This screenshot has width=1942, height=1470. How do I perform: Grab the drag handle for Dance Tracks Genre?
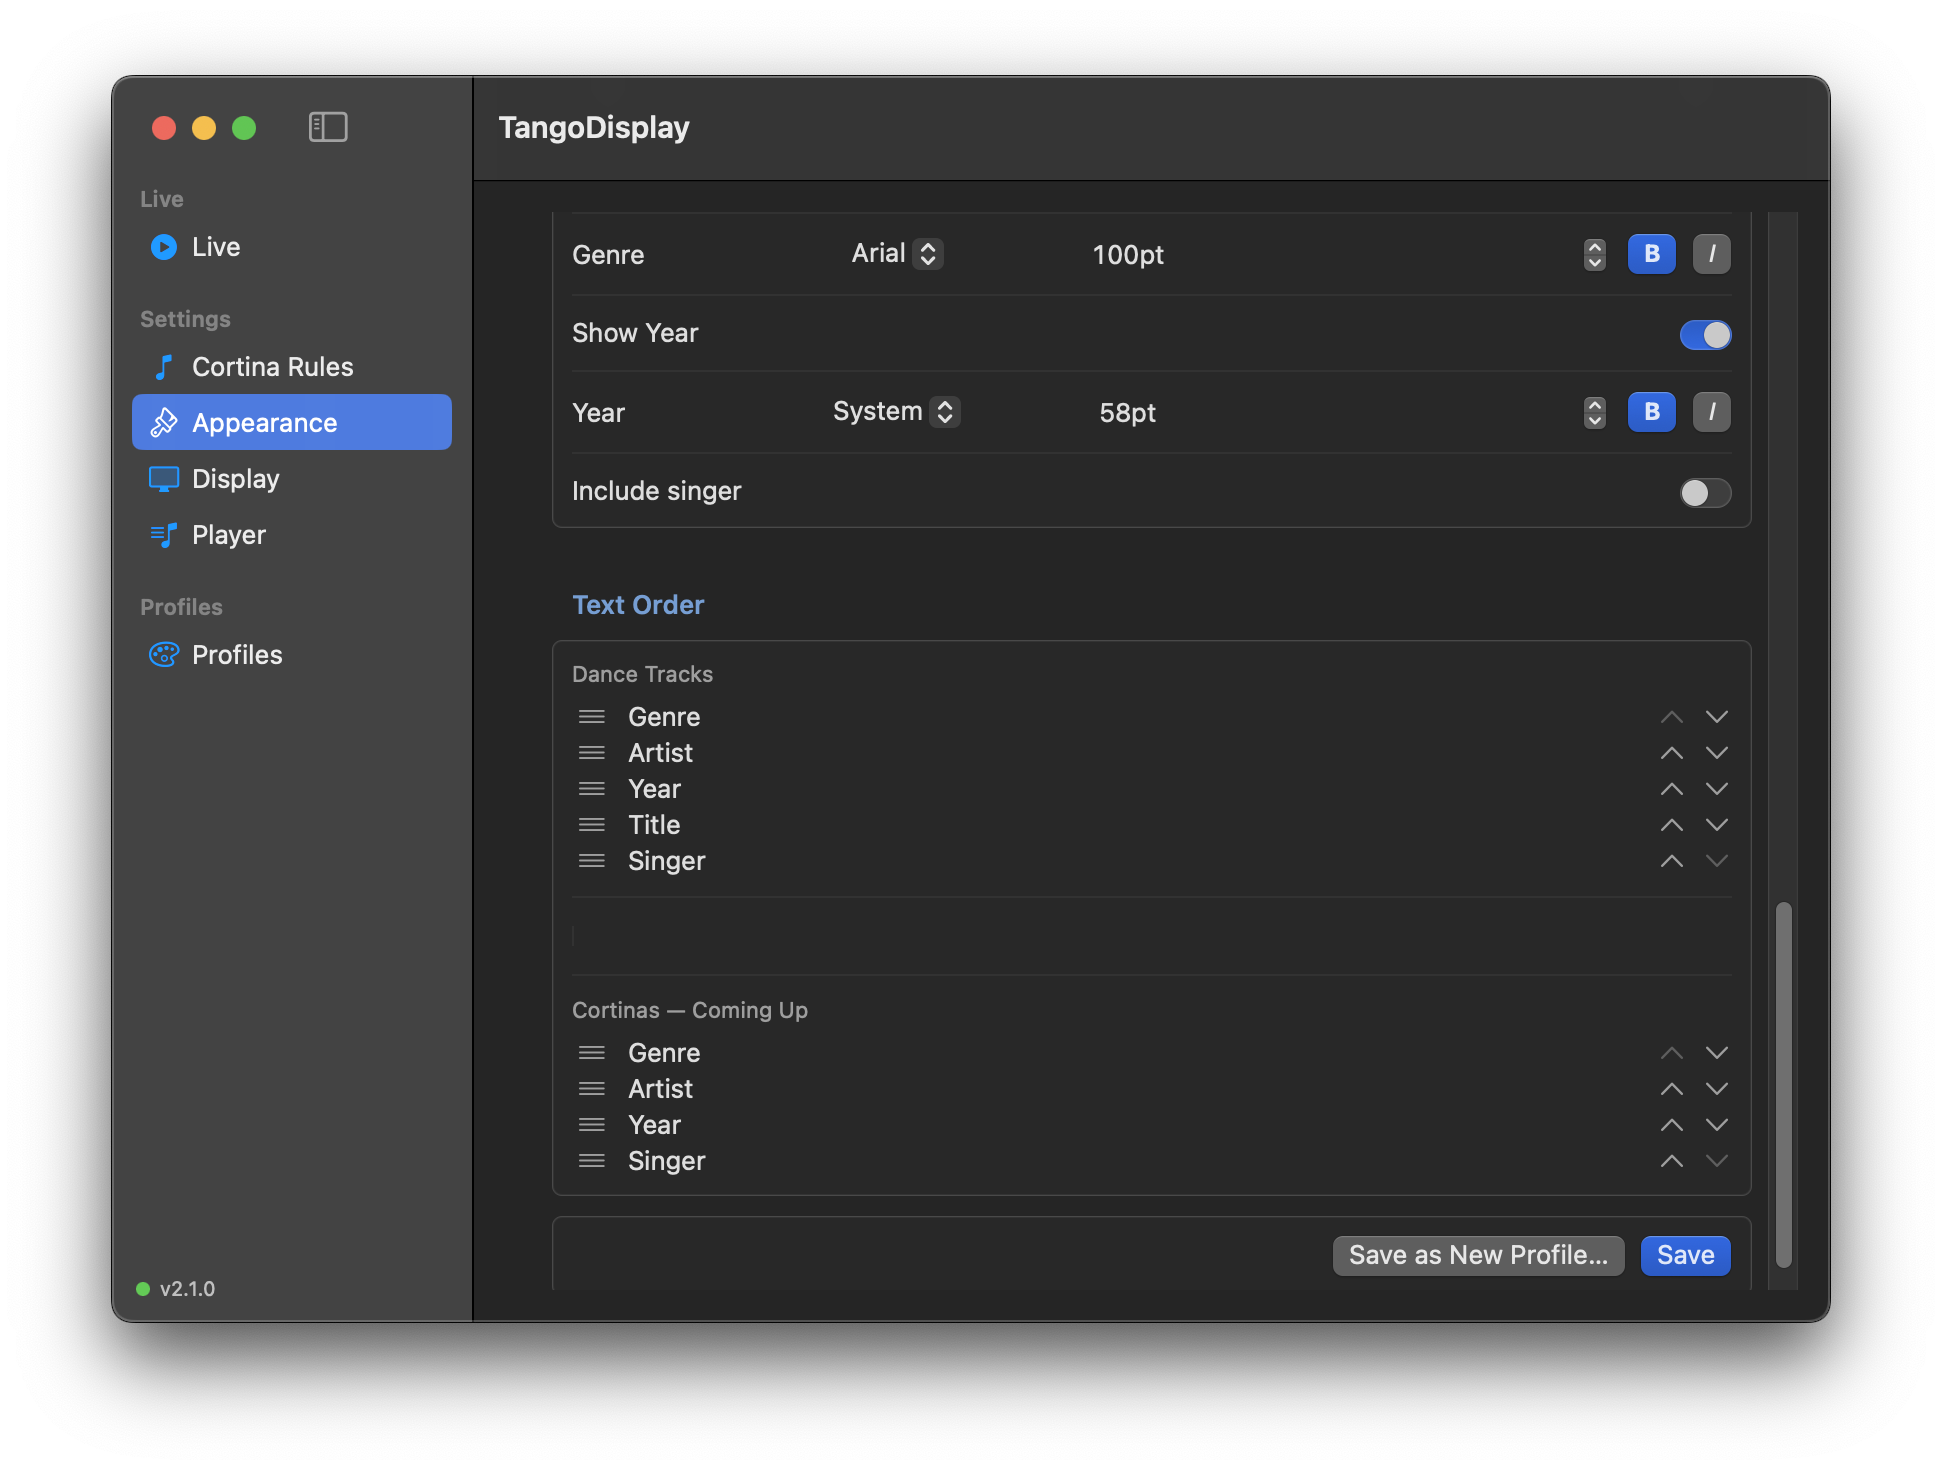[x=592, y=717]
